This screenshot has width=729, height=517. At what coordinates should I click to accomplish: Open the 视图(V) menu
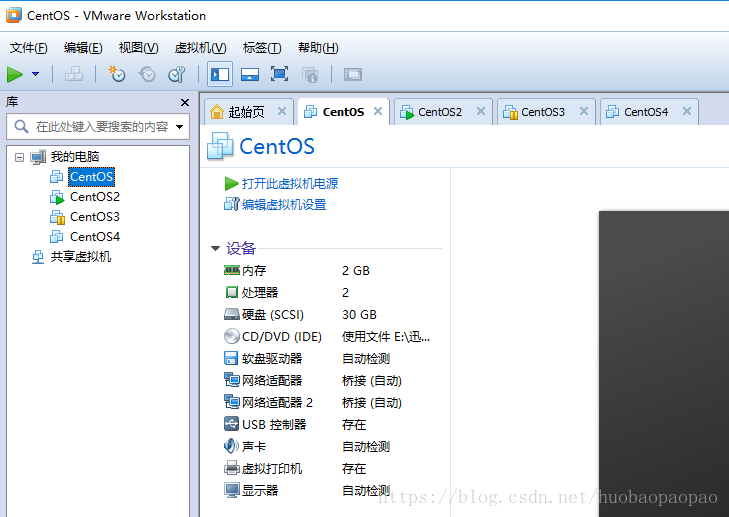coord(139,47)
